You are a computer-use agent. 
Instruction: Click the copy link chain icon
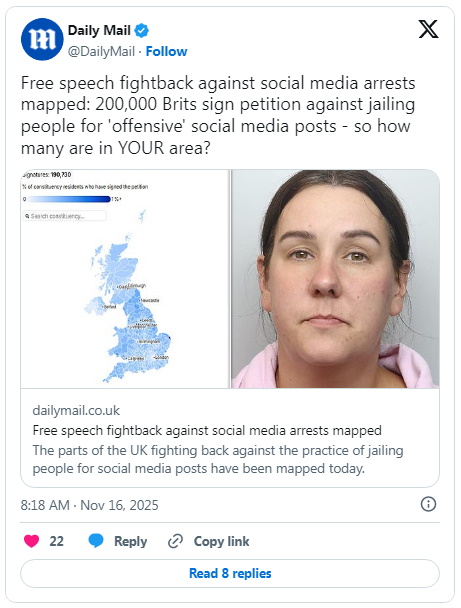tap(175, 541)
